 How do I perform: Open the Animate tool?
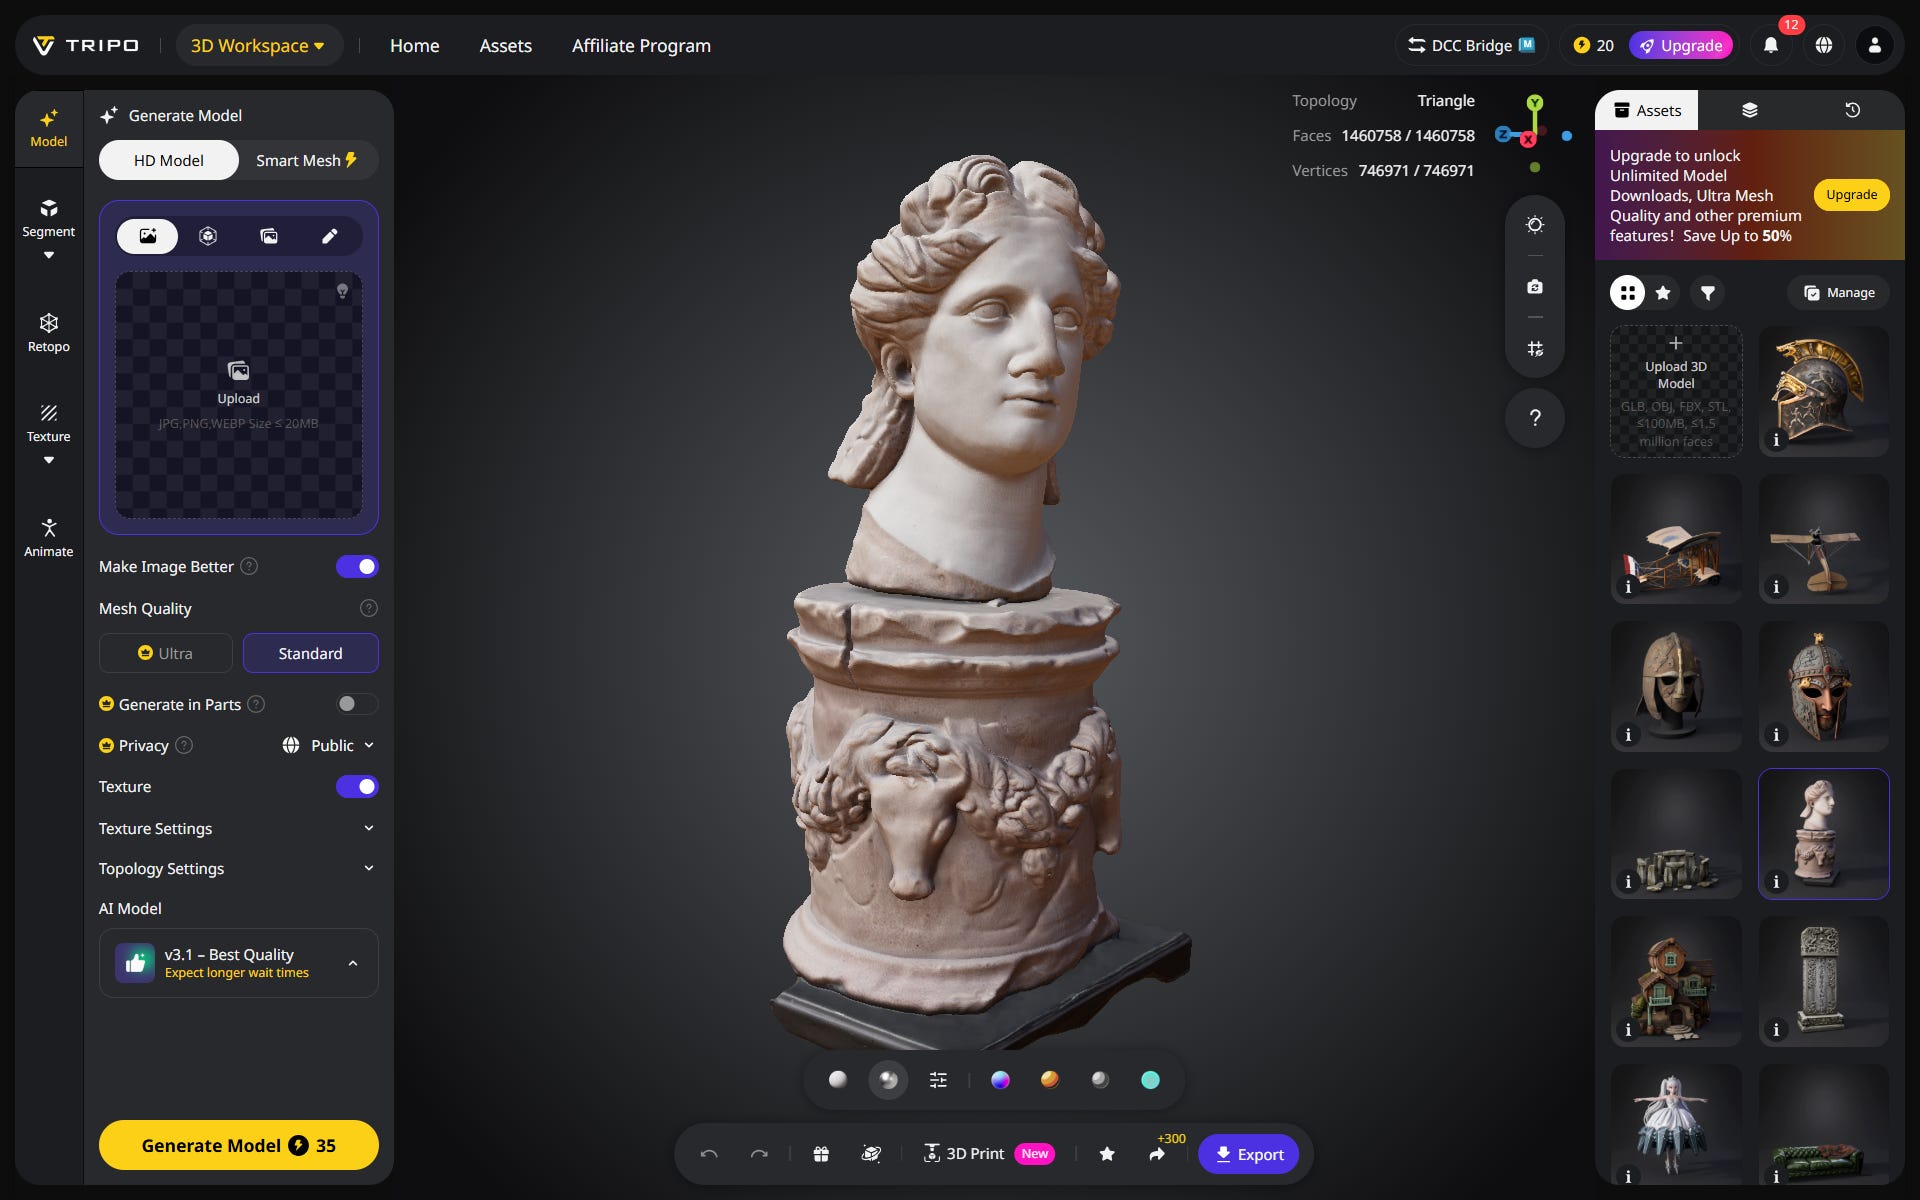pyautogui.click(x=48, y=536)
